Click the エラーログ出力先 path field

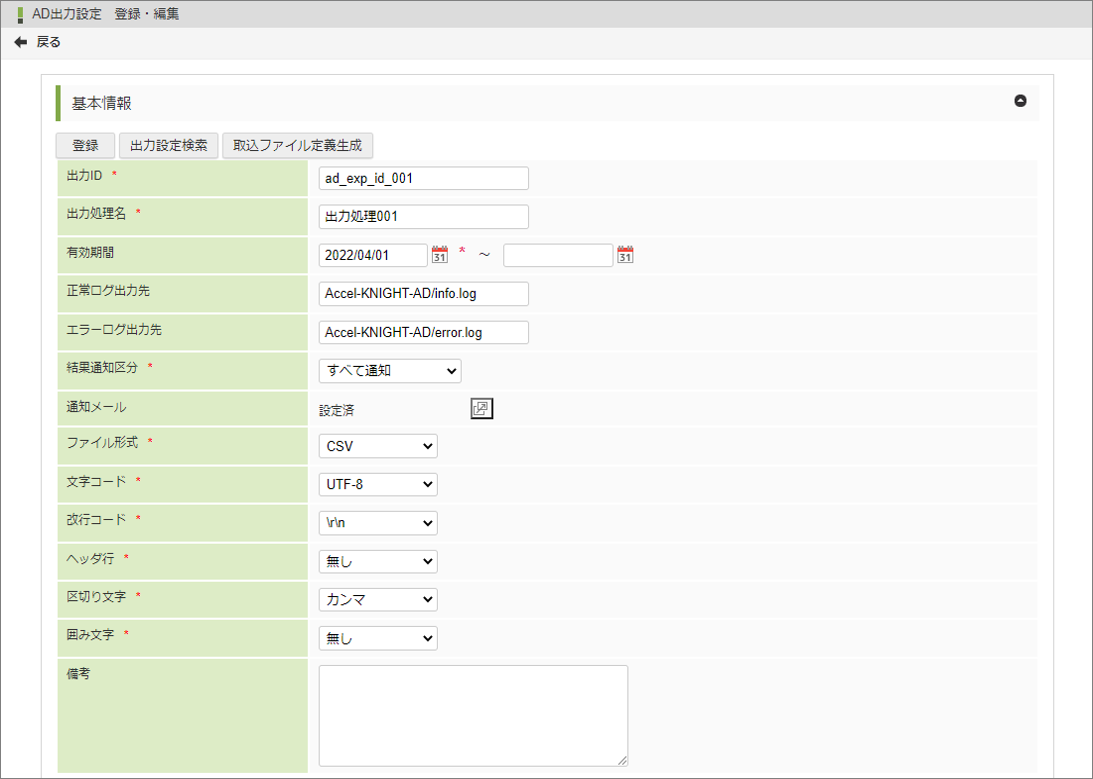tap(423, 332)
